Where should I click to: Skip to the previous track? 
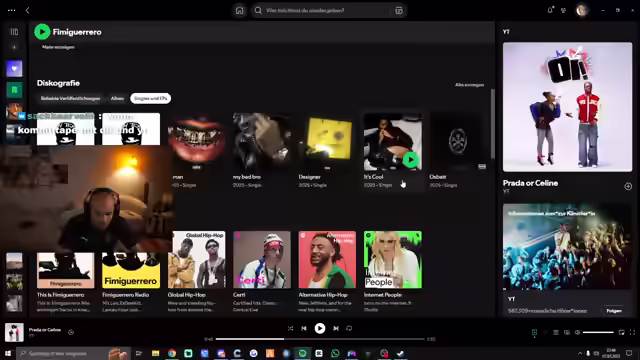coord(304,328)
